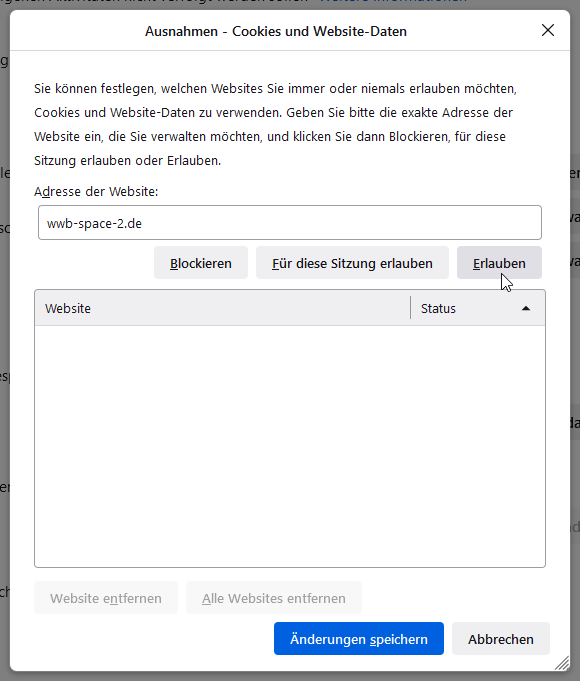Sort the list by the Website column header
580x681 pixels.
(x=222, y=308)
